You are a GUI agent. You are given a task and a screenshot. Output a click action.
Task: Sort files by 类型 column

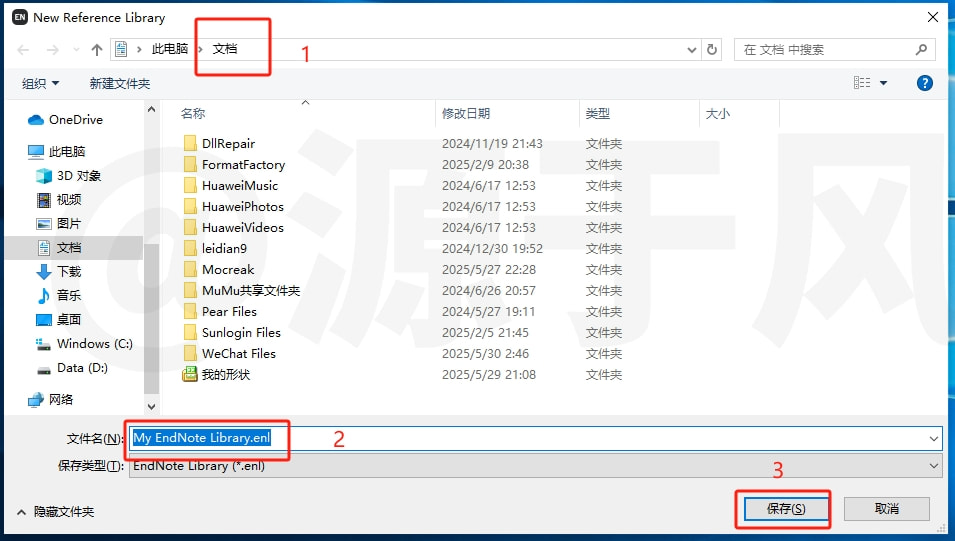pyautogui.click(x=597, y=113)
